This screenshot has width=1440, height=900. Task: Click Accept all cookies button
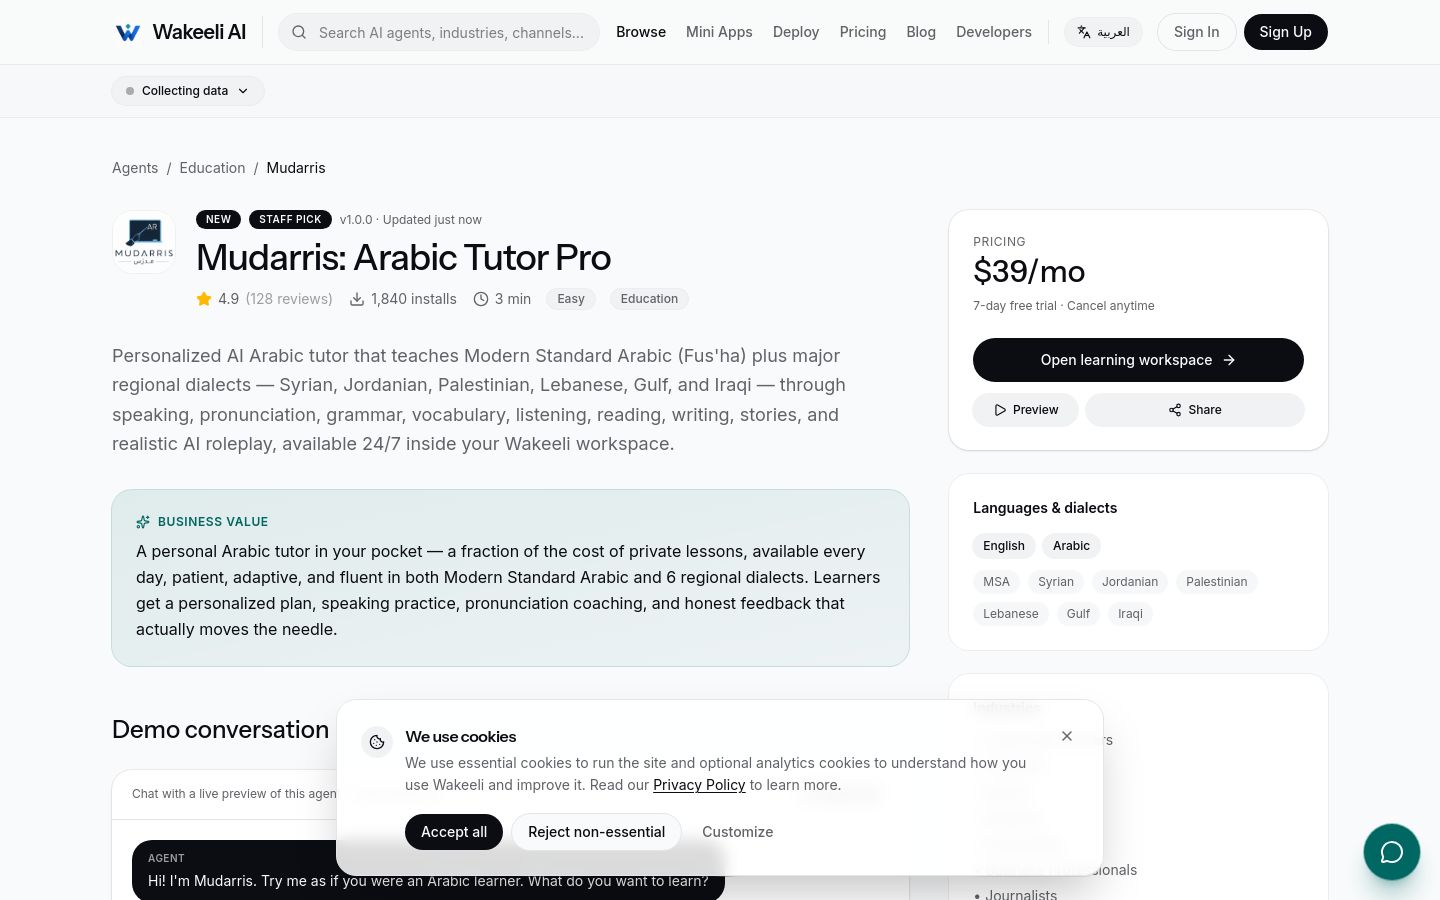pyautogui.click(x=454, y=832)
